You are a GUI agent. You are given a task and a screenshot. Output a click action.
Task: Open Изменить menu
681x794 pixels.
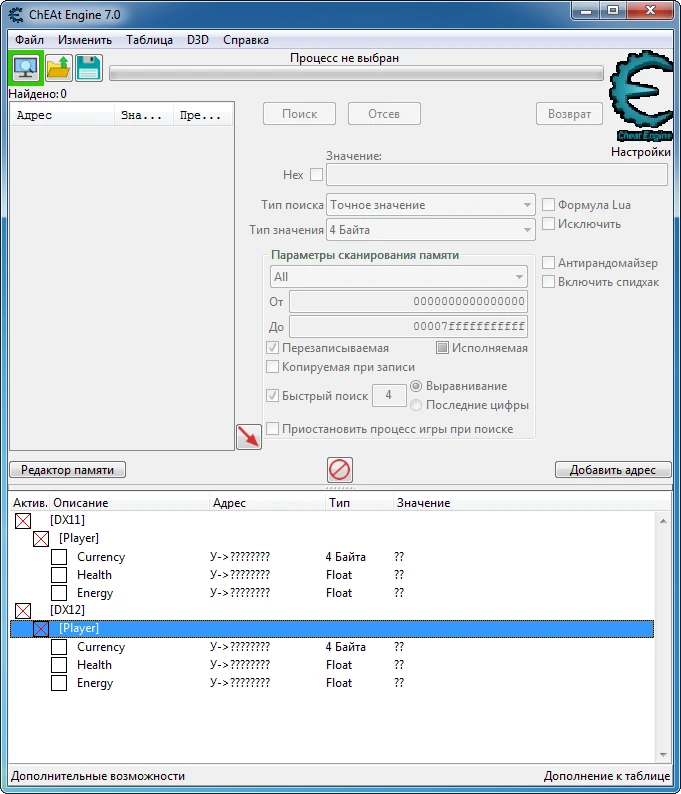(x=85, y=39)
